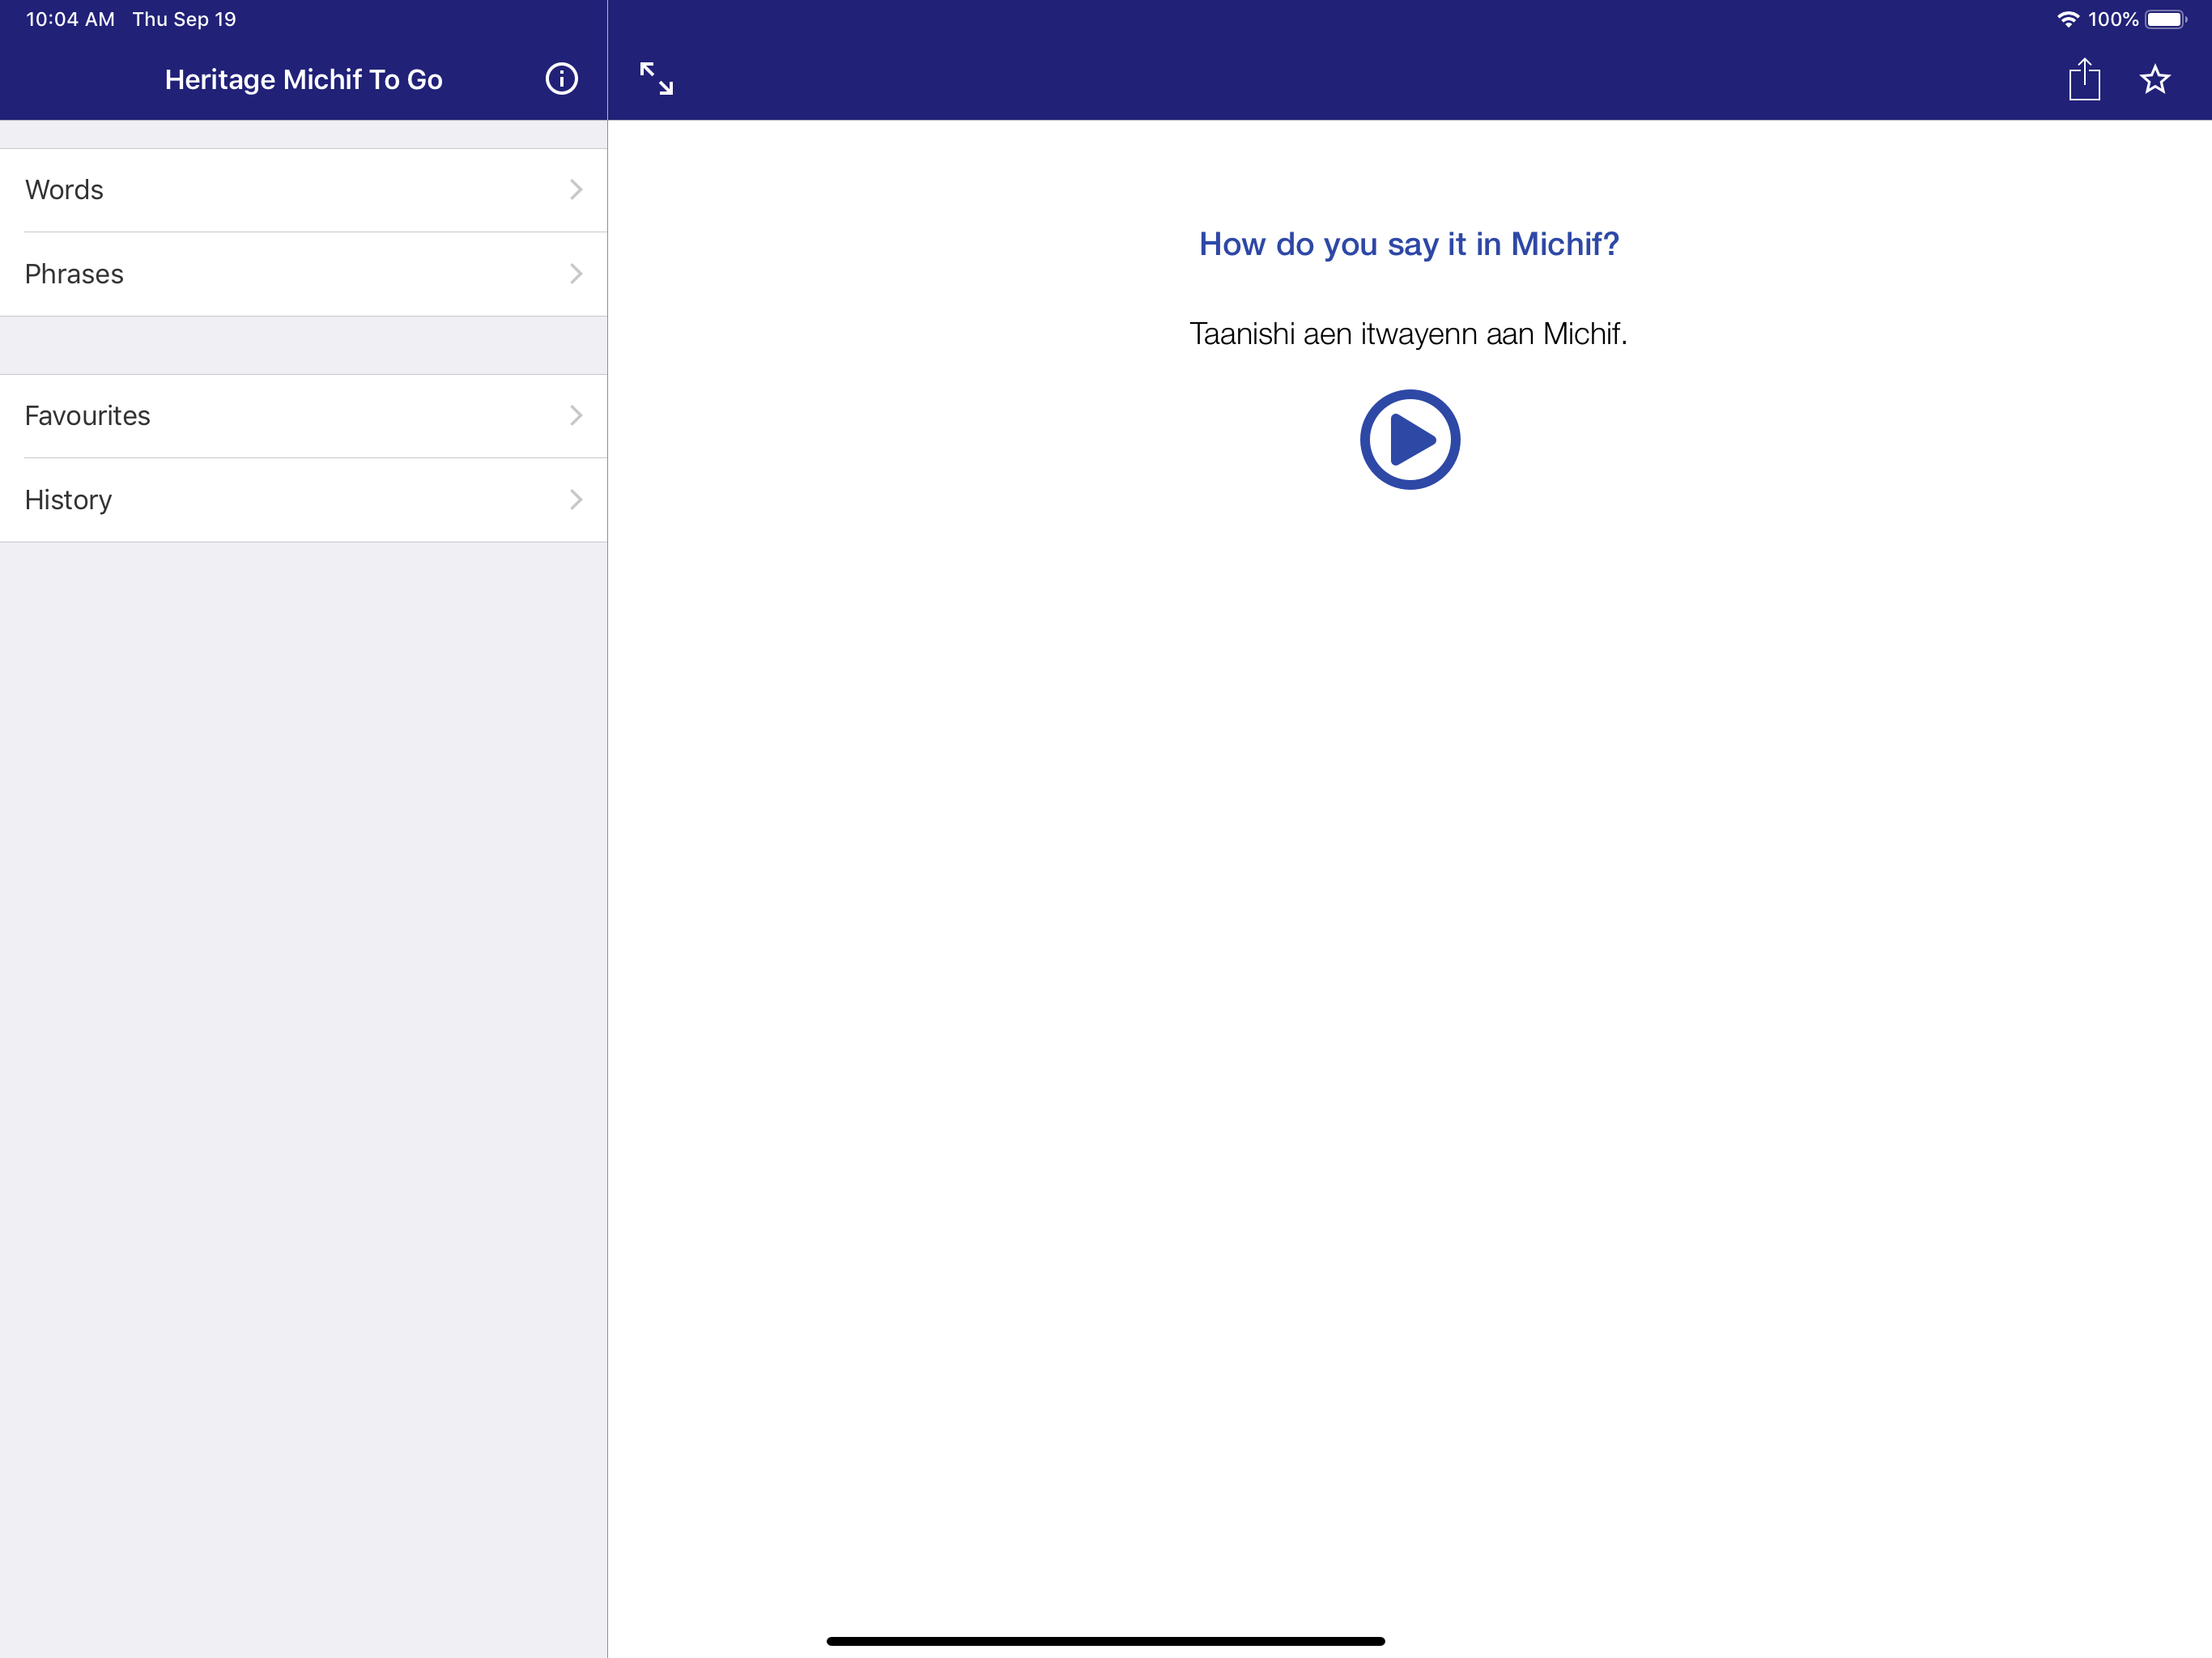Viewport: 2212px width, 1658px height.
Task: Open the Words category
Action: click(x=303, y=190)
